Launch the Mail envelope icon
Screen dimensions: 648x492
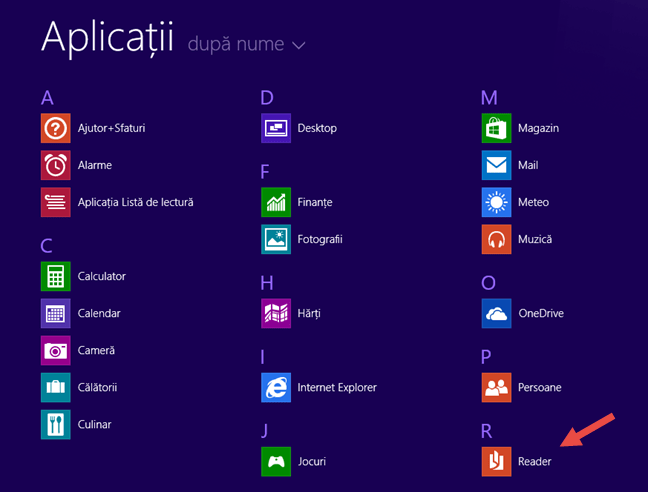click(x=496, y=165)
